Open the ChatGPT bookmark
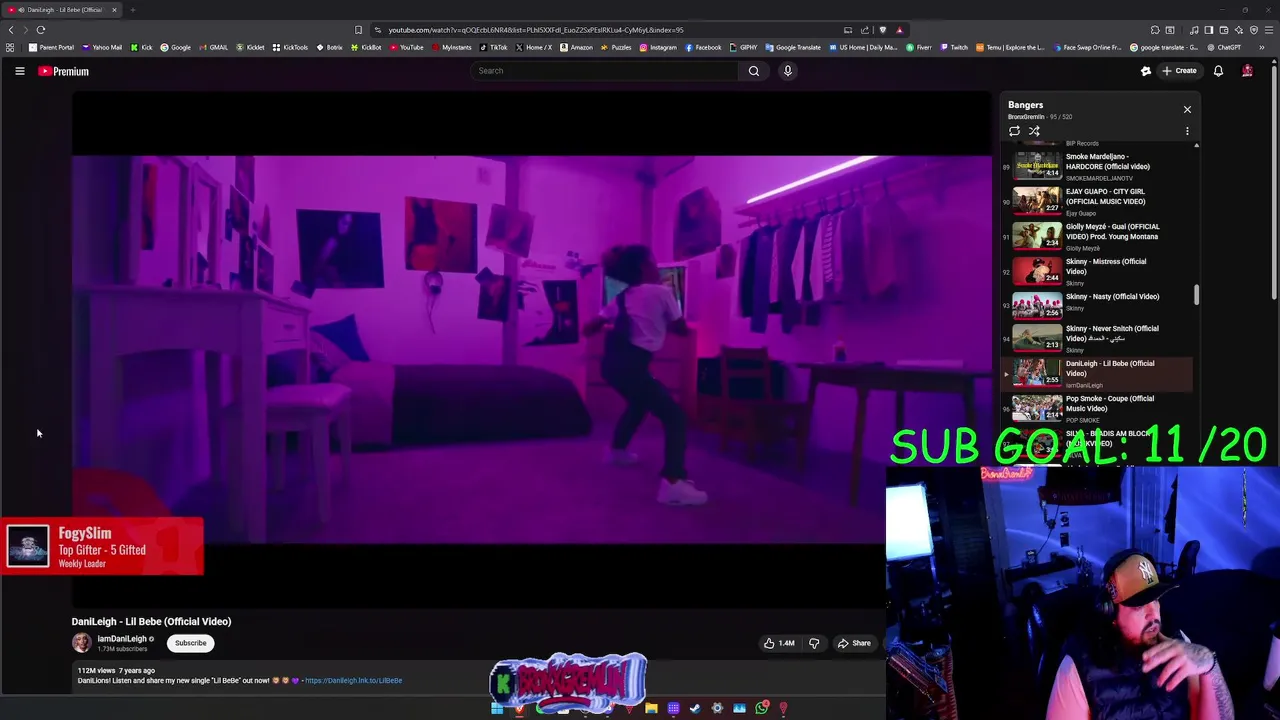This screenshot has height=720, width=1280. 1224,47
